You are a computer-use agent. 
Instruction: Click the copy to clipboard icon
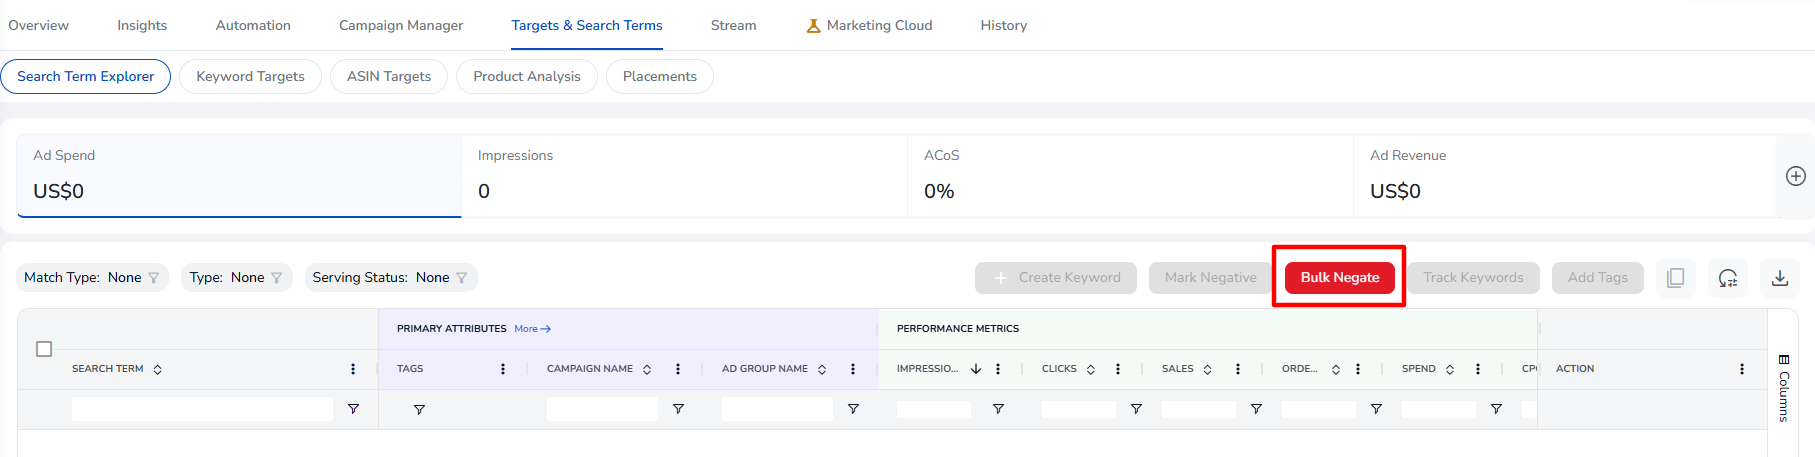point(1676,278)
